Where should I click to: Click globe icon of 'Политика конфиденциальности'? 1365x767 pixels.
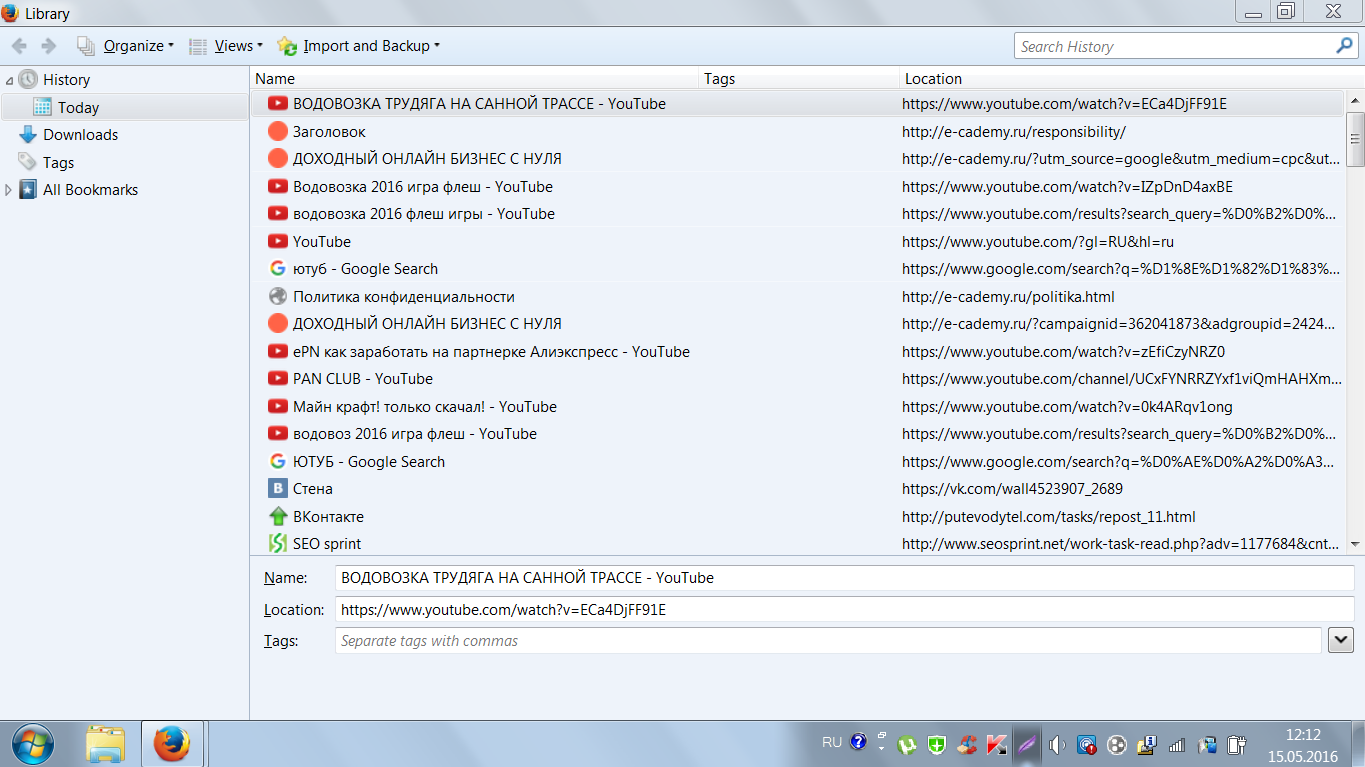point(278,297)
